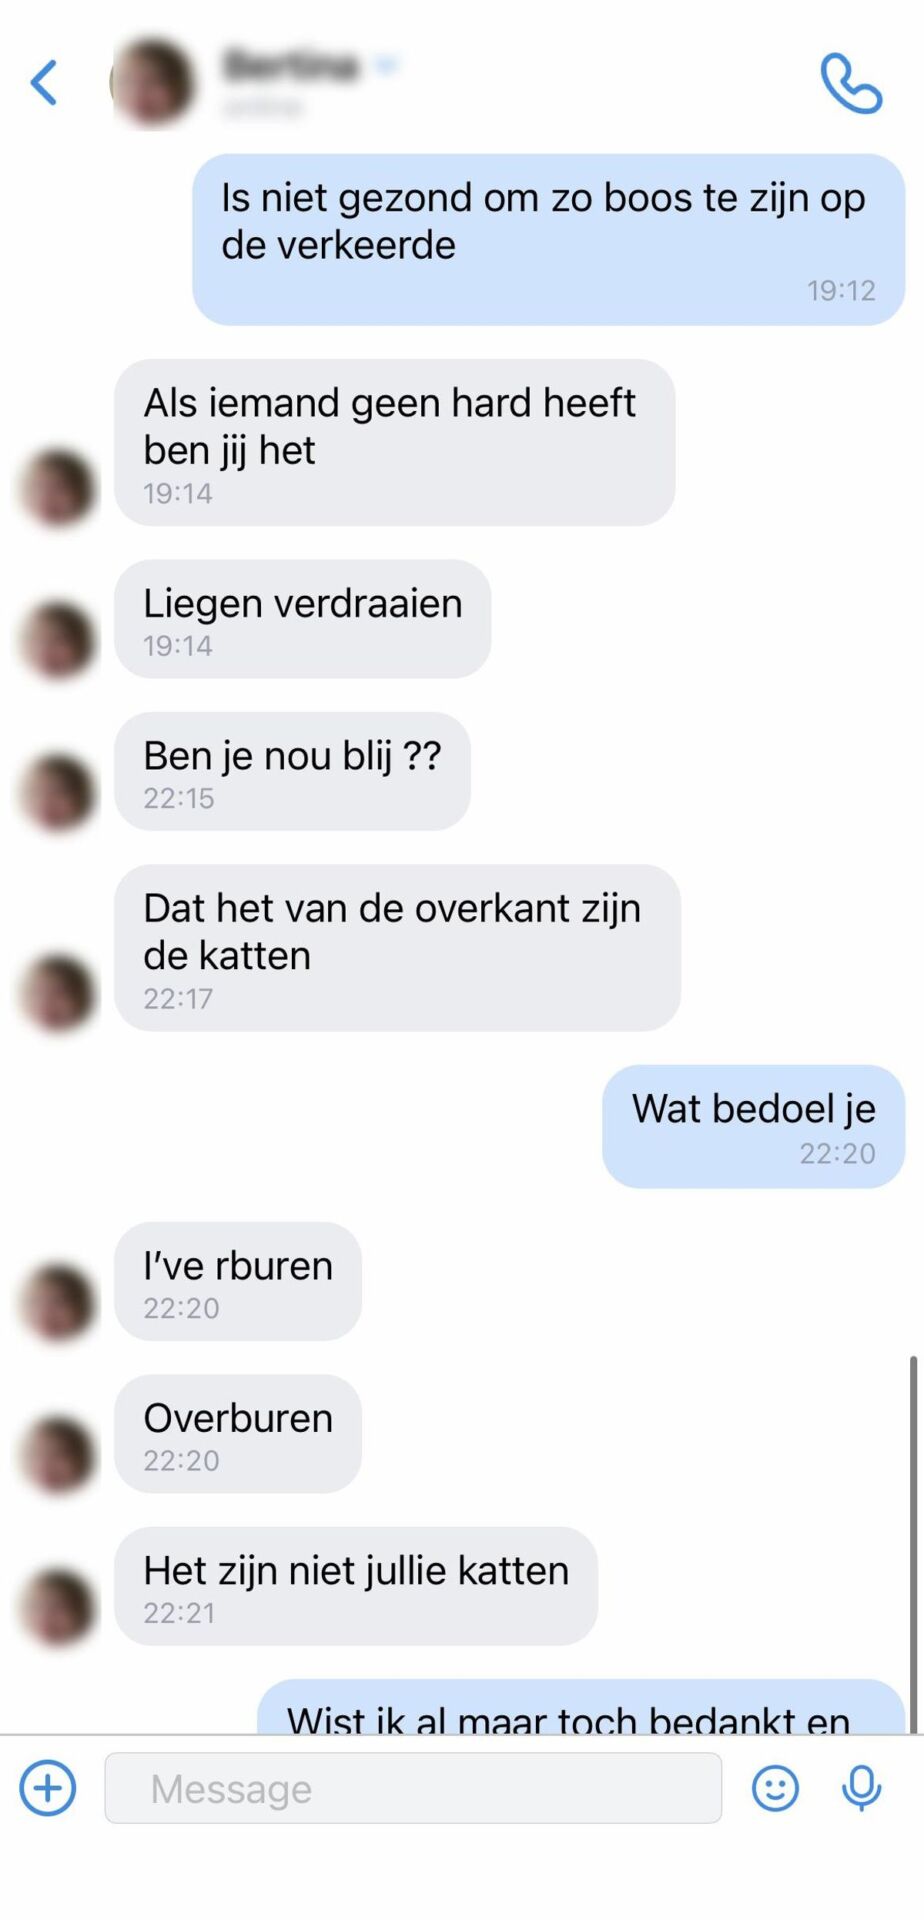Select the 'Is niet gezond om zo boos' message
Screen dimensions: 924x1920
(548, 239)
